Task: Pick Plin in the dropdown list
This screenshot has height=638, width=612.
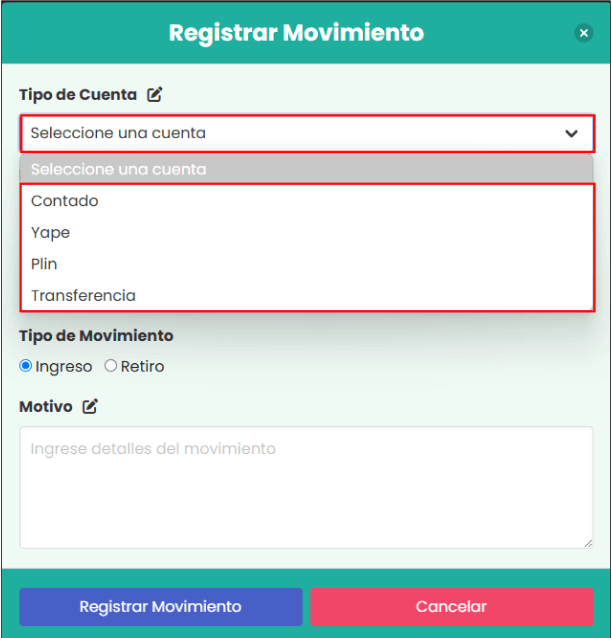Action: coord(44,264)
